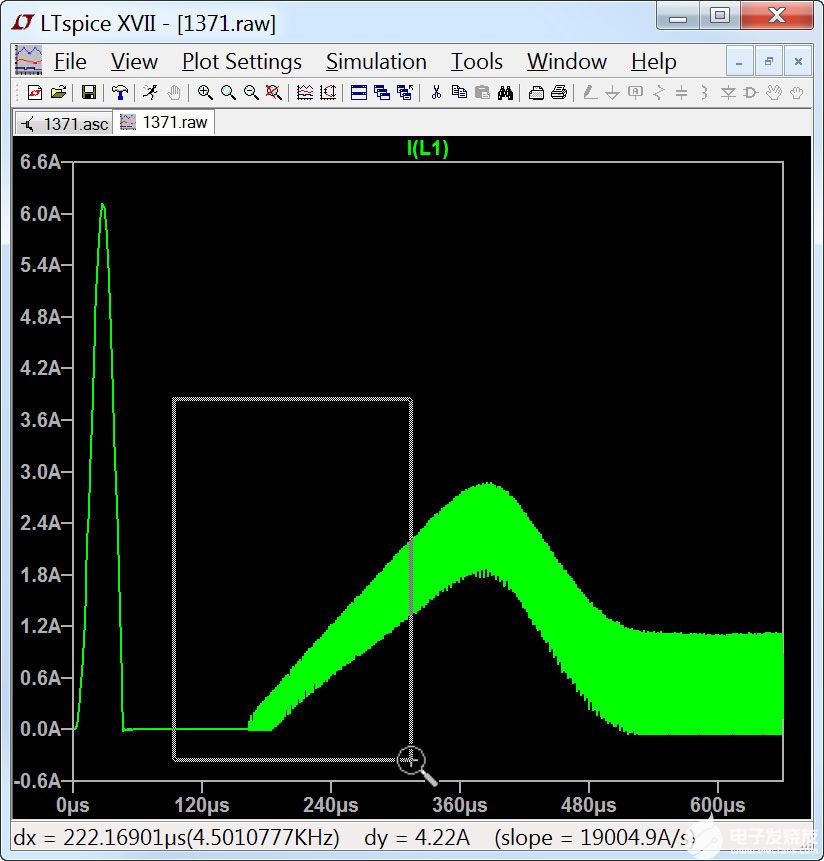This screenshot has height=861, width=824.
Task: Open the Plot Settings menu
Action: [241, 62]
